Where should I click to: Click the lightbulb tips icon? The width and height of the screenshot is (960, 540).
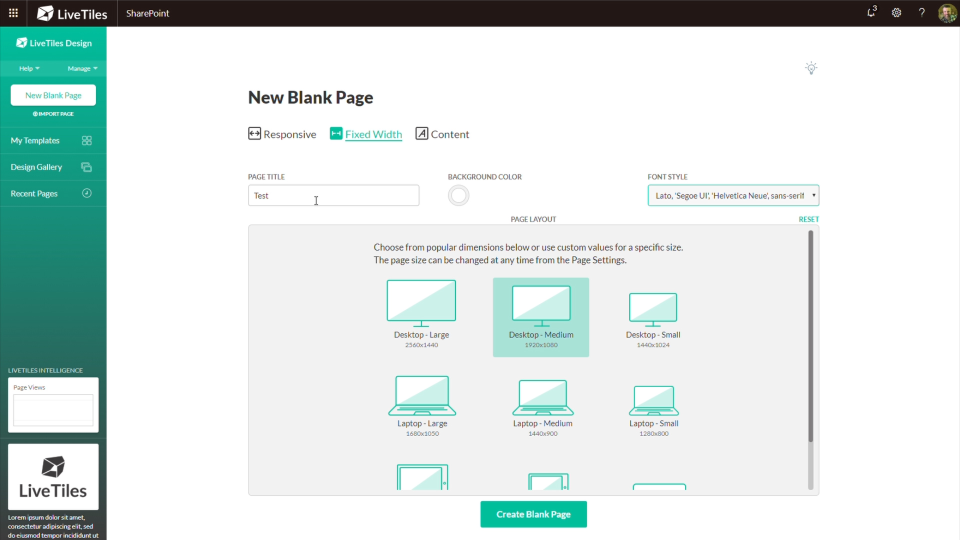click(x=811, y=68)
